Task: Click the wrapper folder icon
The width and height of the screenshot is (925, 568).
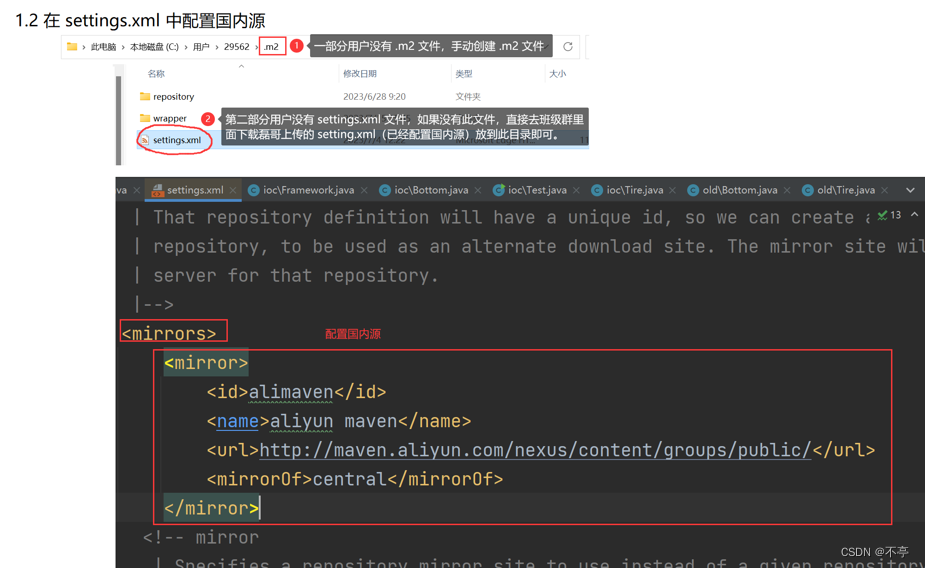Action: (145, 118)
